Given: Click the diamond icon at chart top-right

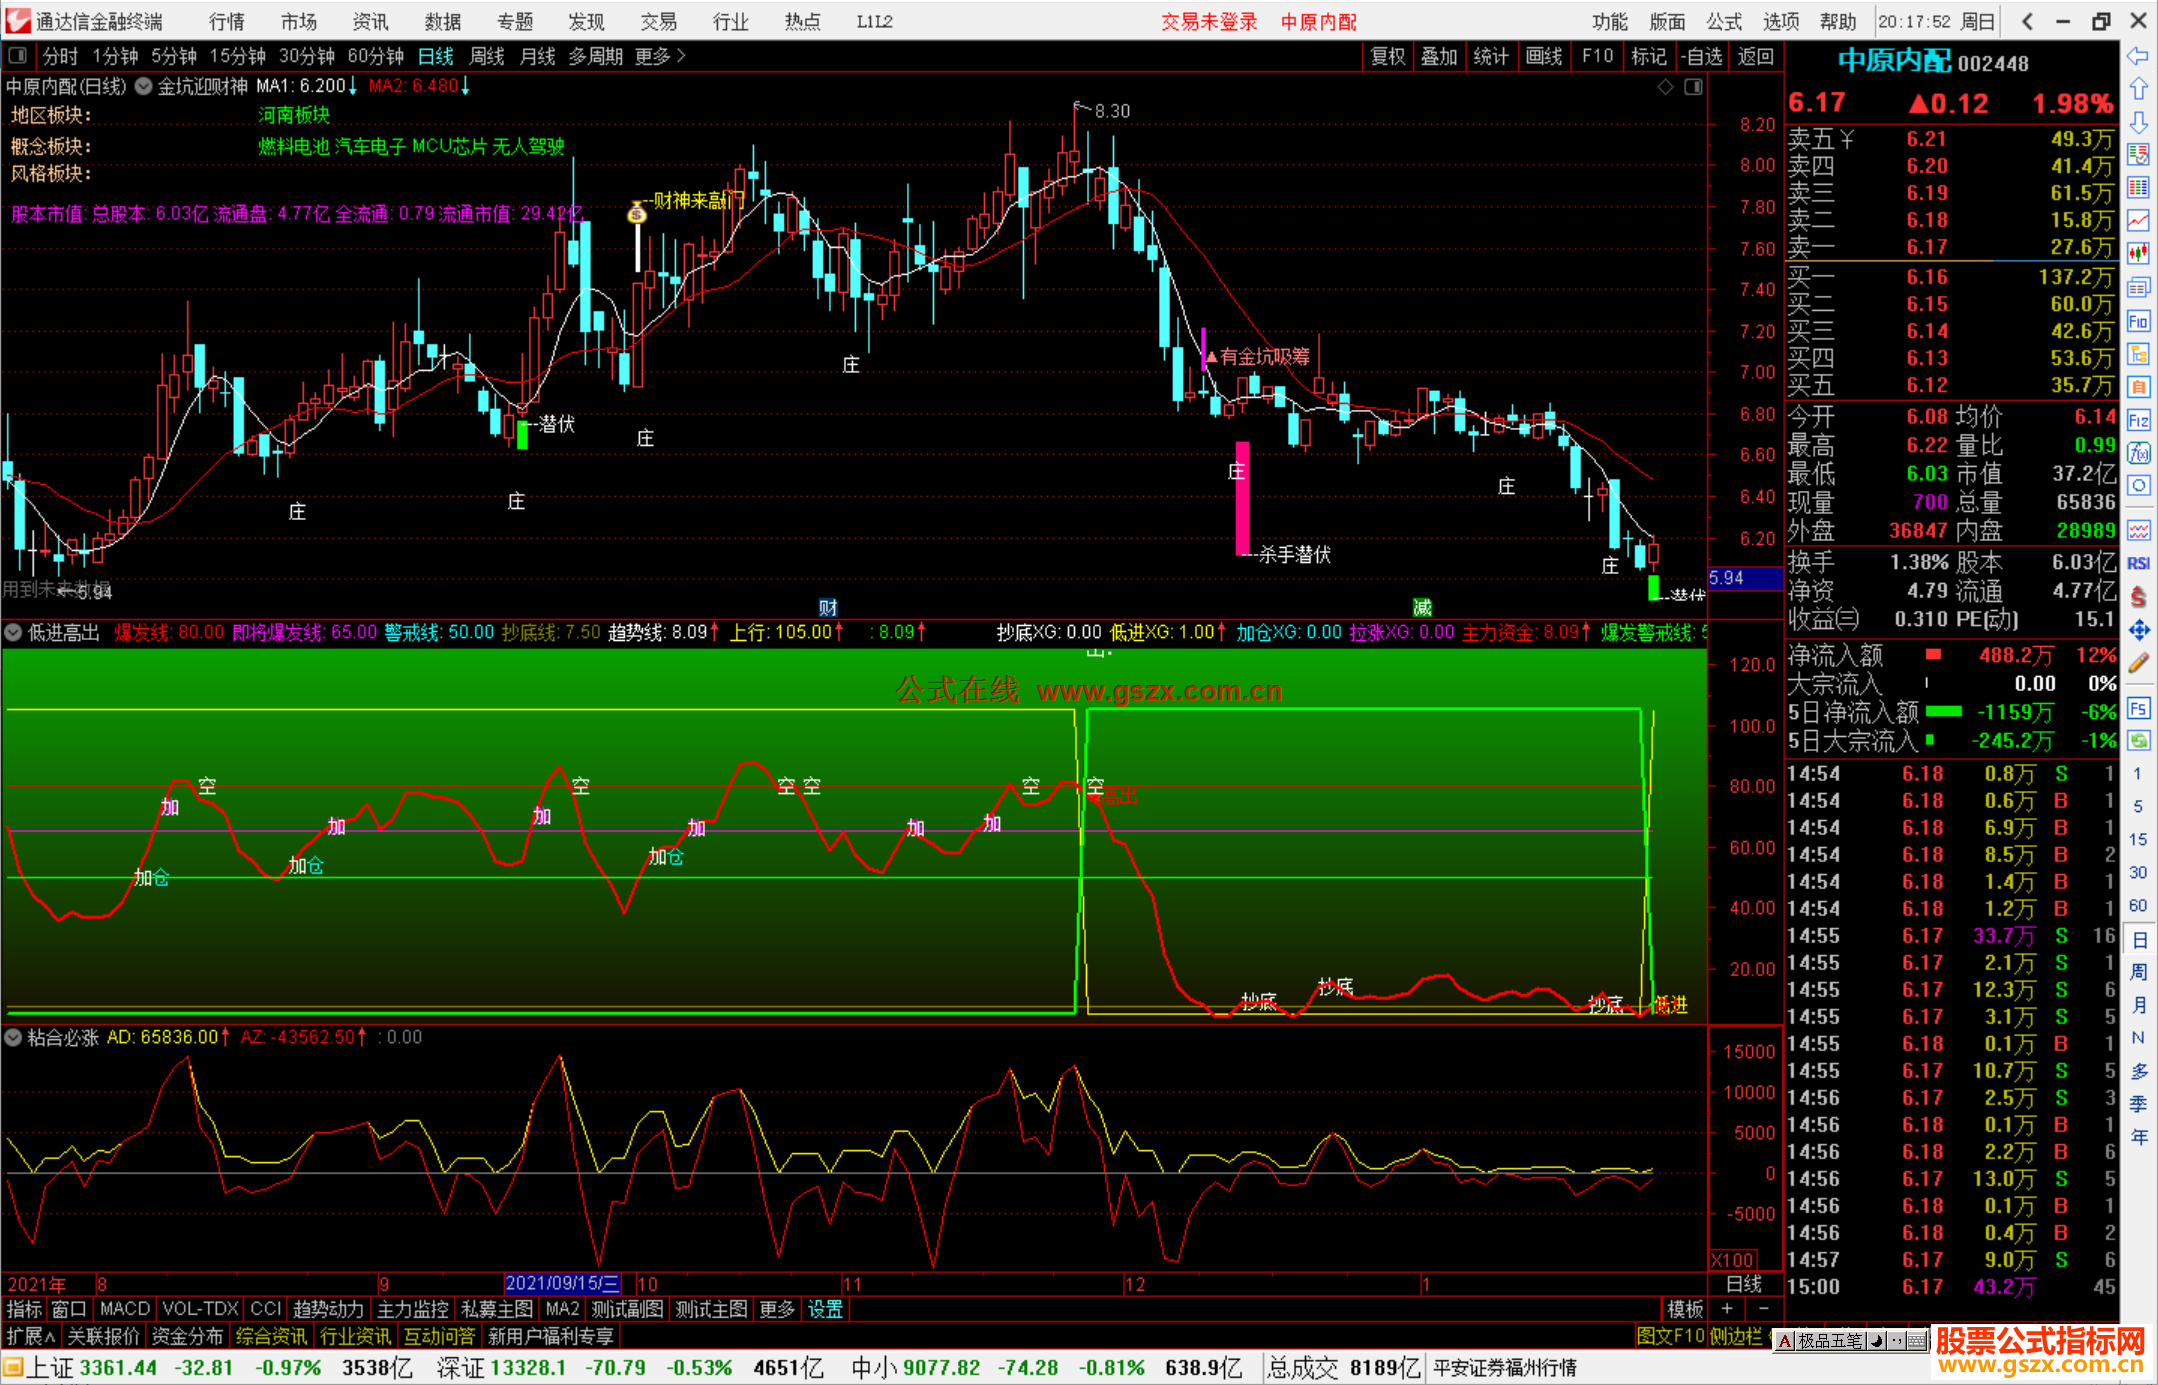Looking at the screenshot, I should 1665,87.
